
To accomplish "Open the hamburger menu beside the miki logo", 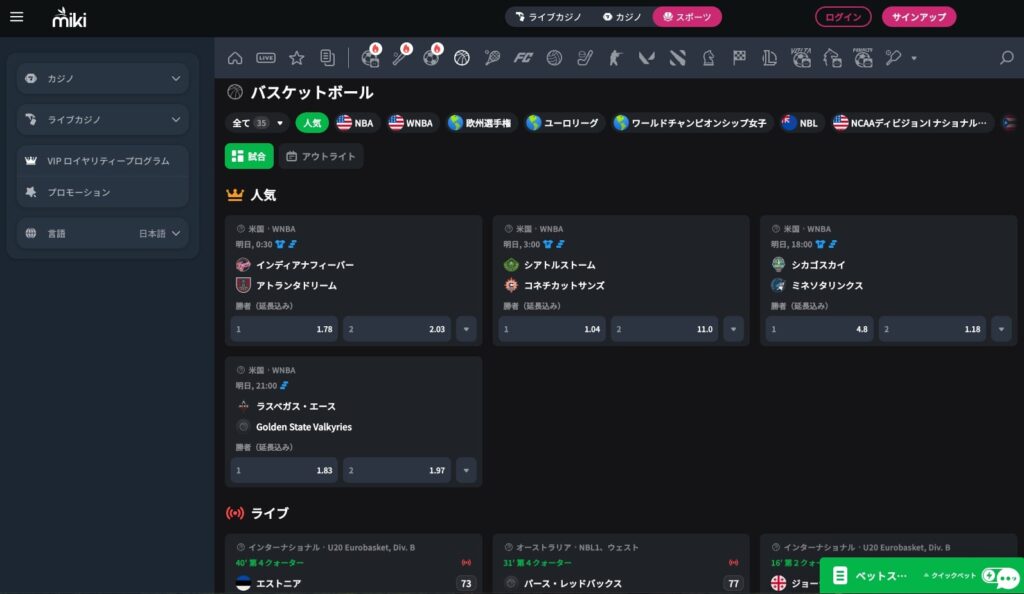I will (x=16, y=17).
